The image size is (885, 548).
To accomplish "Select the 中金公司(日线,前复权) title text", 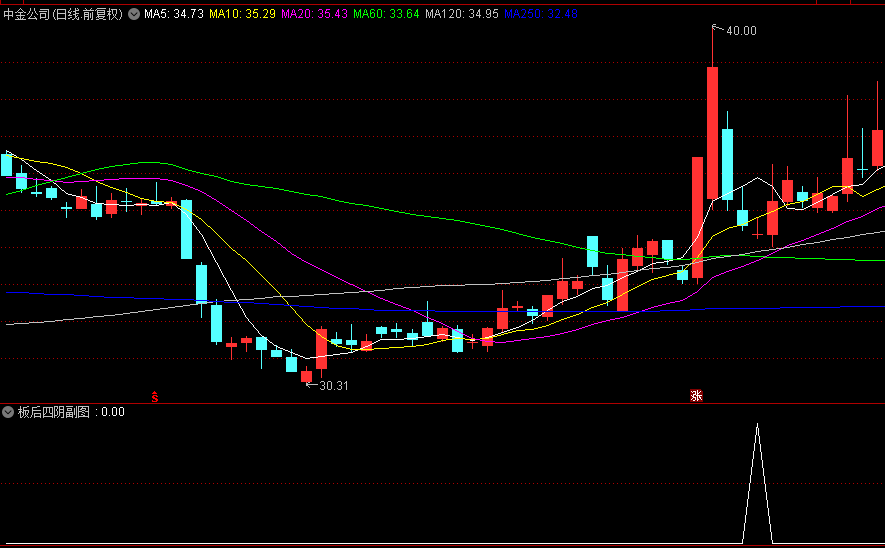I will pos(63,14).
